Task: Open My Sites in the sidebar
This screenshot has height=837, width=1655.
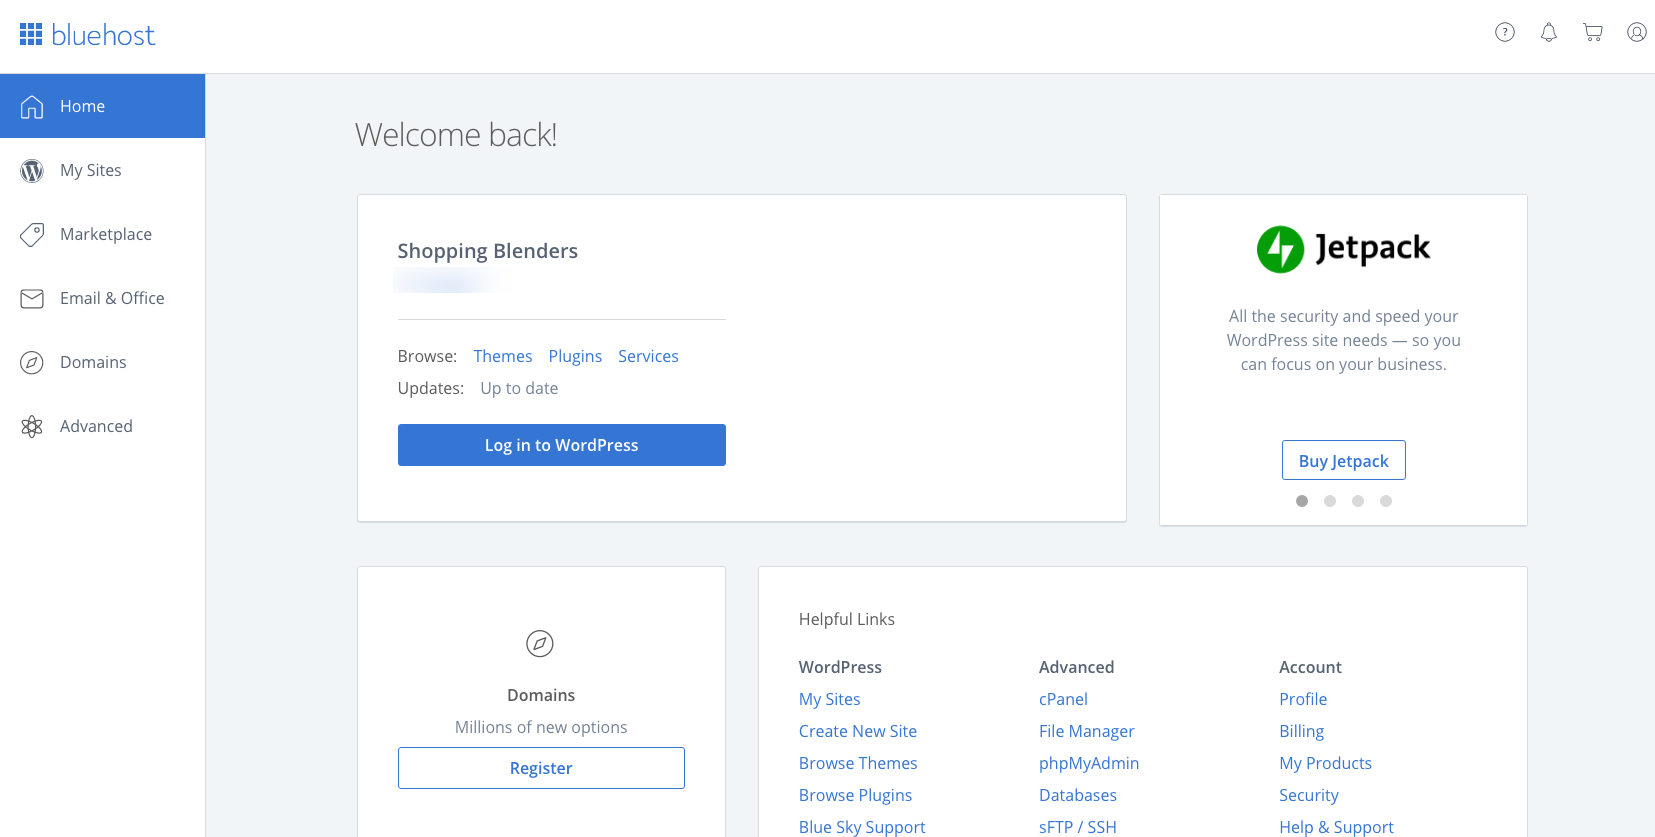Action: (x=102, y=170)
